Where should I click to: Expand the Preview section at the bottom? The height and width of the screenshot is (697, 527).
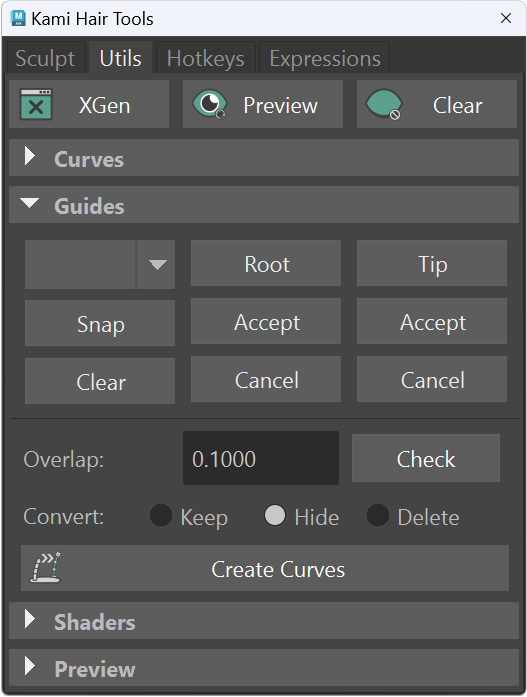pyautogui.click(x=264, y=668)
